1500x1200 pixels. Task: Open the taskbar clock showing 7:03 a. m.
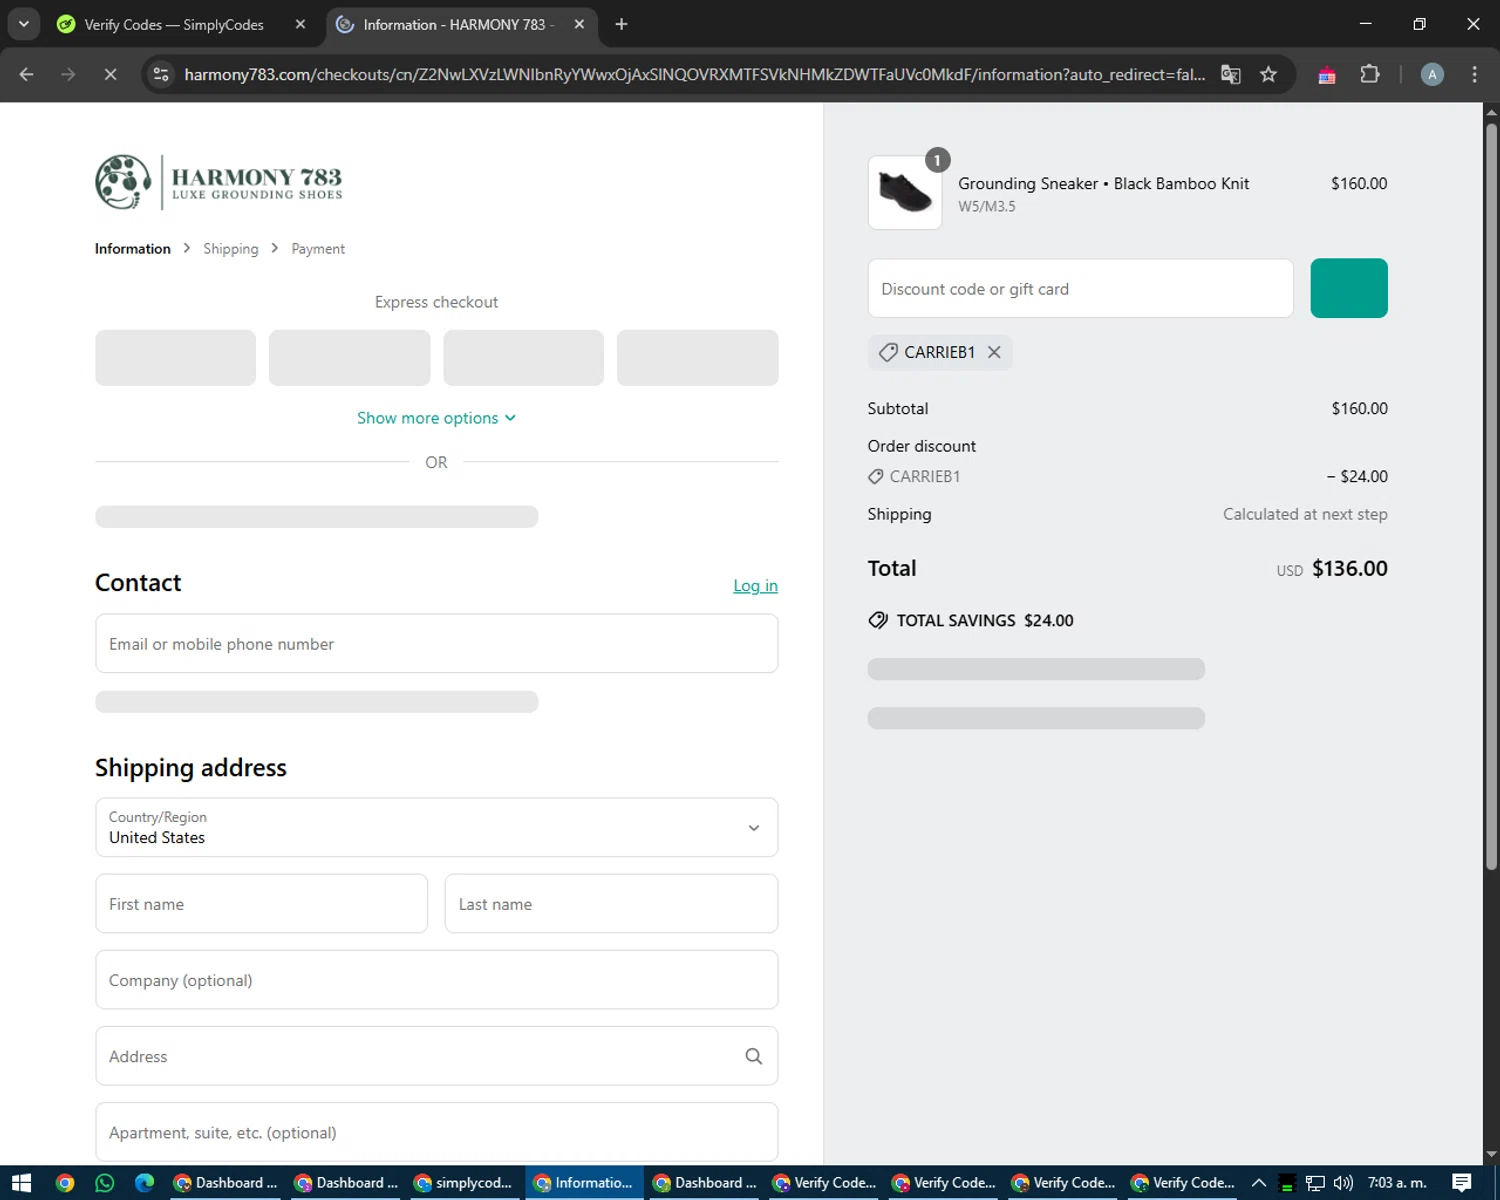(1397, 1183)
